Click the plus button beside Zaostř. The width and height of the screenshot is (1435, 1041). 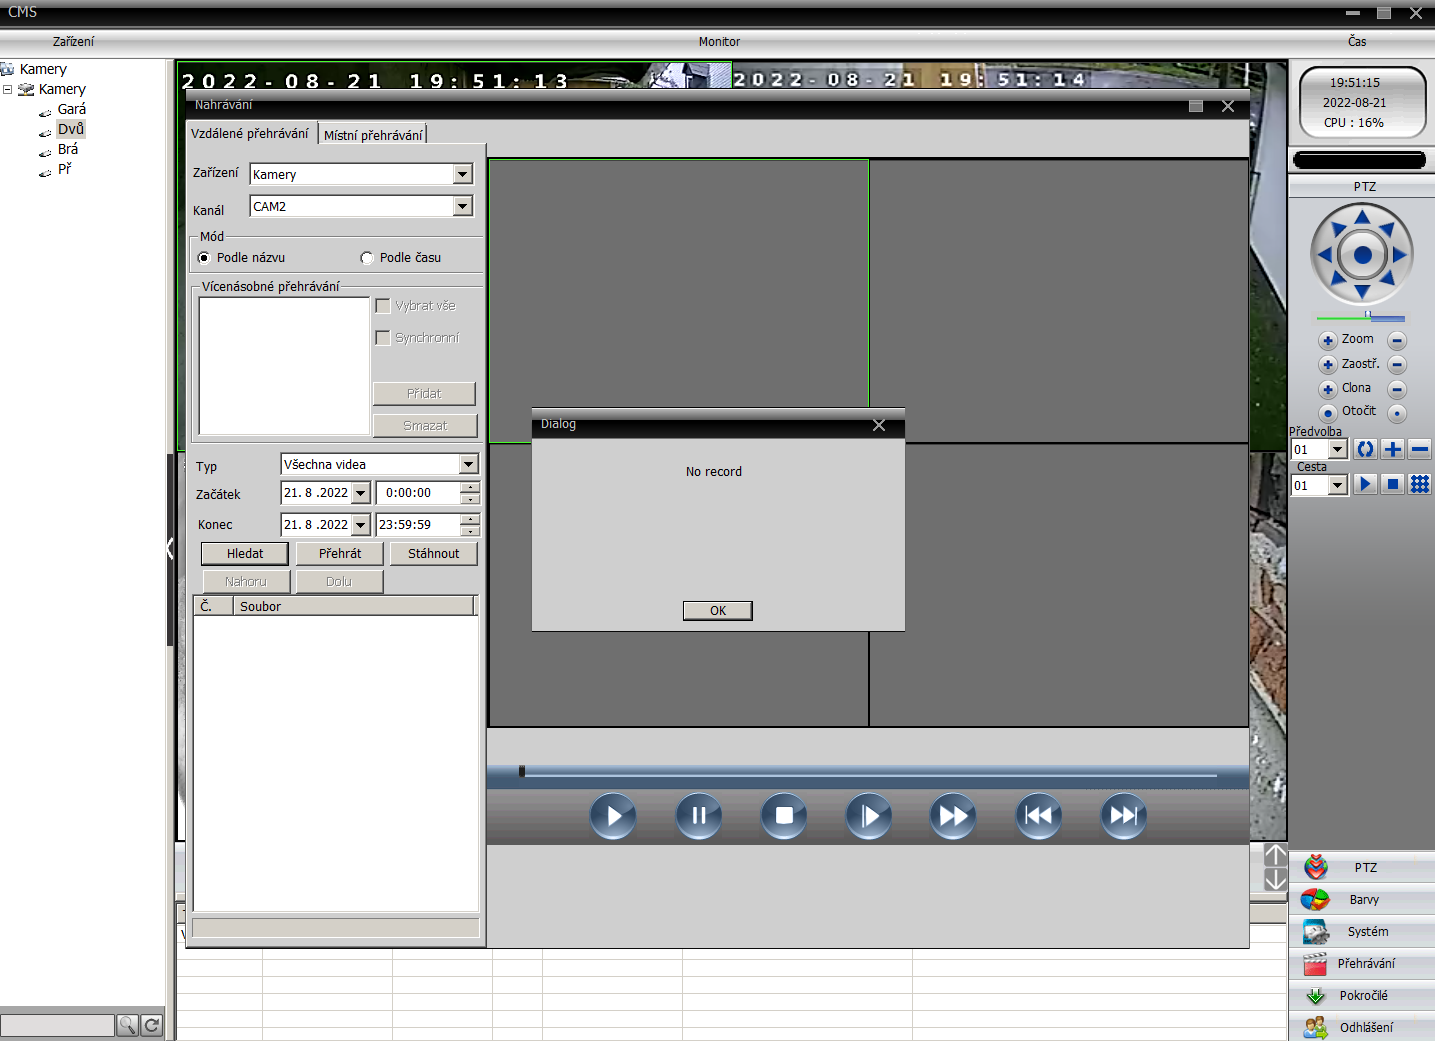pos(1328,365)
